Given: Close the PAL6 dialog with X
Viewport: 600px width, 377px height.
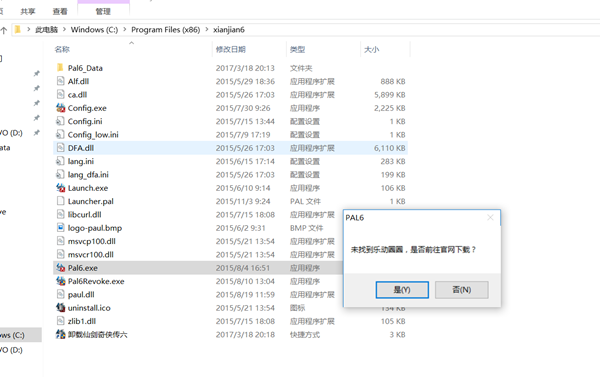Looking at the screenshot, I should pyautogui.click(x=490, y=218).
